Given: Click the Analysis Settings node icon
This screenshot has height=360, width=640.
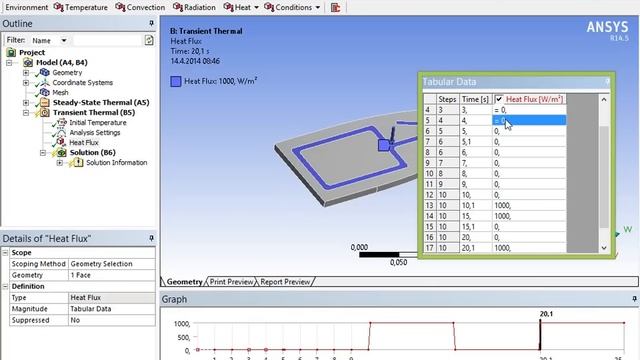Looking at the screenshot, I should pyautogui.click(x=61, y=132).
